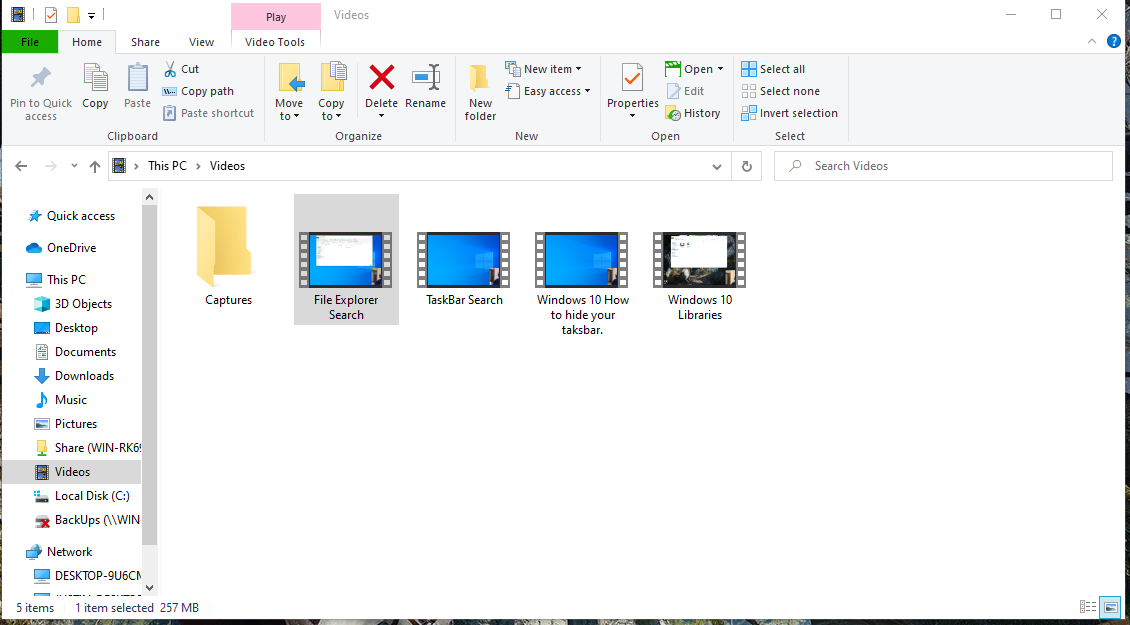Screen dimensions: 1130x625
Task: Click Select none
Action: (x=780, y=92)
